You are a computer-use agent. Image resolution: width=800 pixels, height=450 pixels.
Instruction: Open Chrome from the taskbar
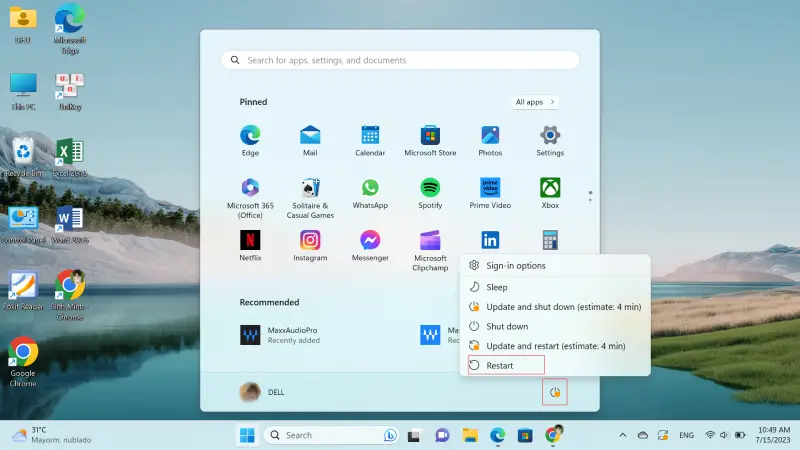553,435
